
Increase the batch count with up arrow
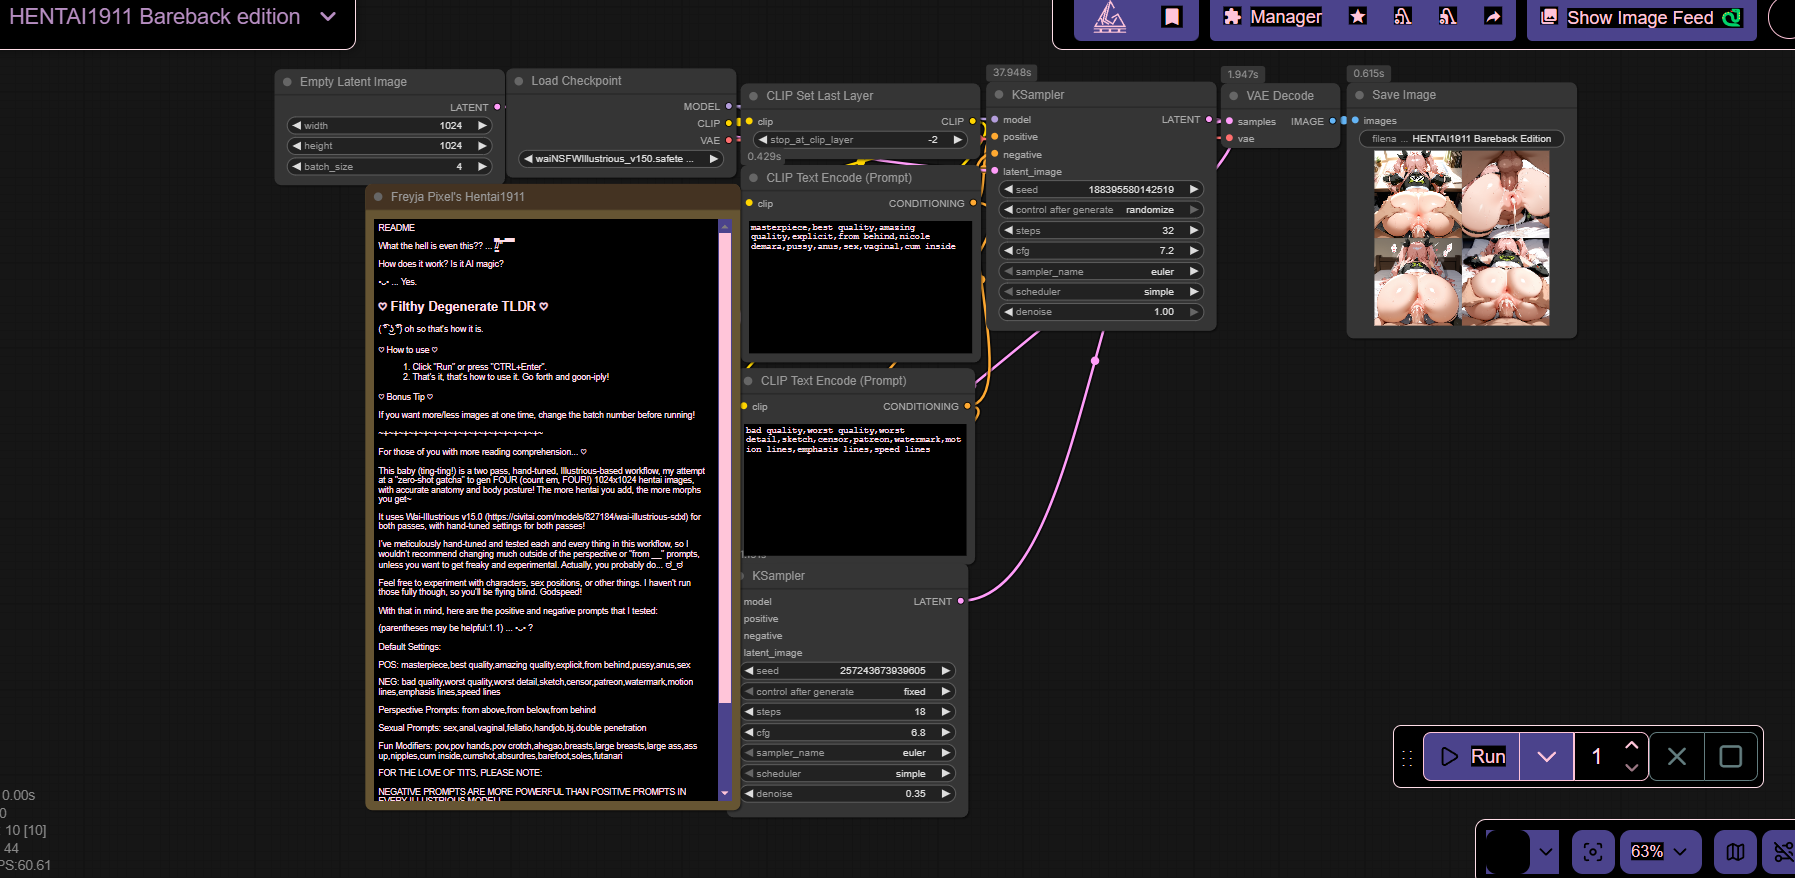point(1631,746)
